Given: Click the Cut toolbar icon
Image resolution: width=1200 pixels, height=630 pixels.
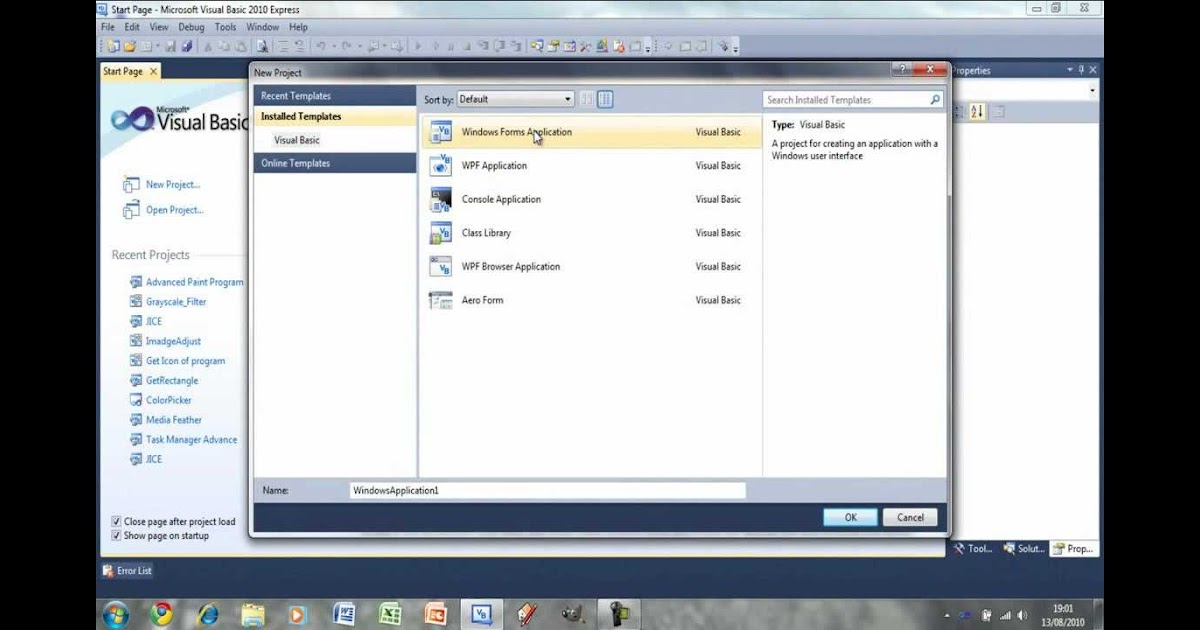Looking at the screenshot, I should [207, 46].
